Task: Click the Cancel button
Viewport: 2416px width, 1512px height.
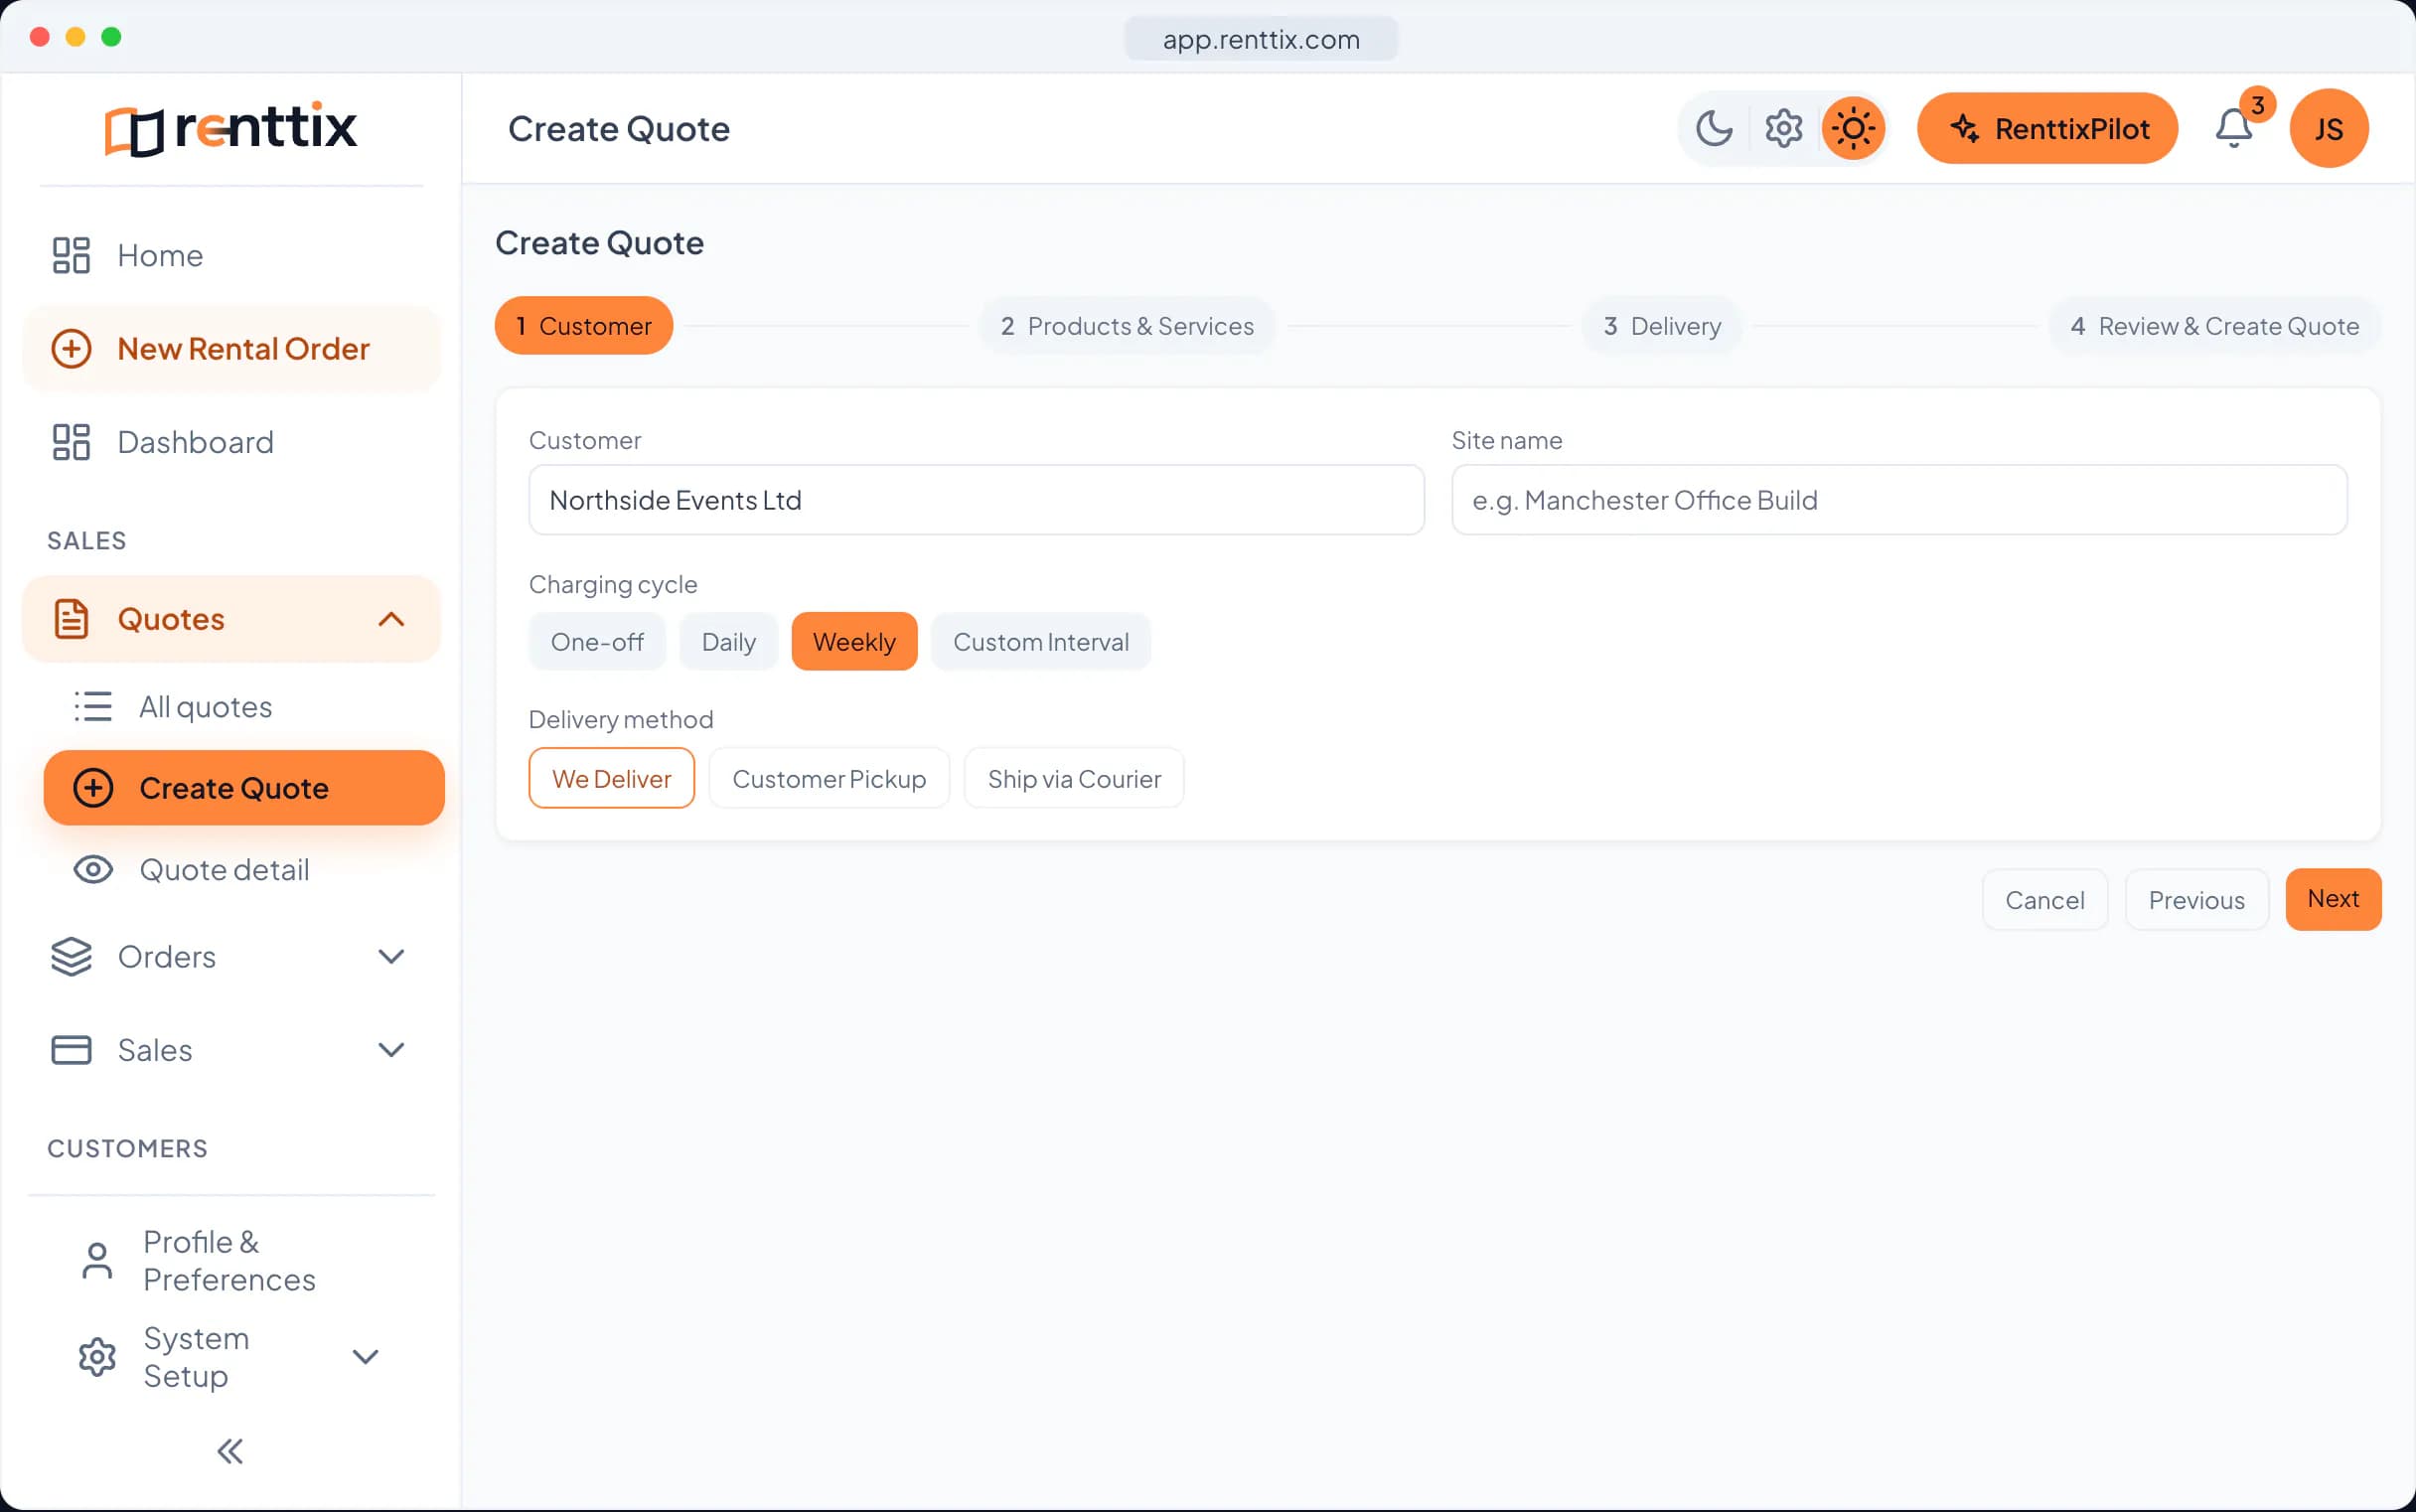Action: (x=2045, y=900)
